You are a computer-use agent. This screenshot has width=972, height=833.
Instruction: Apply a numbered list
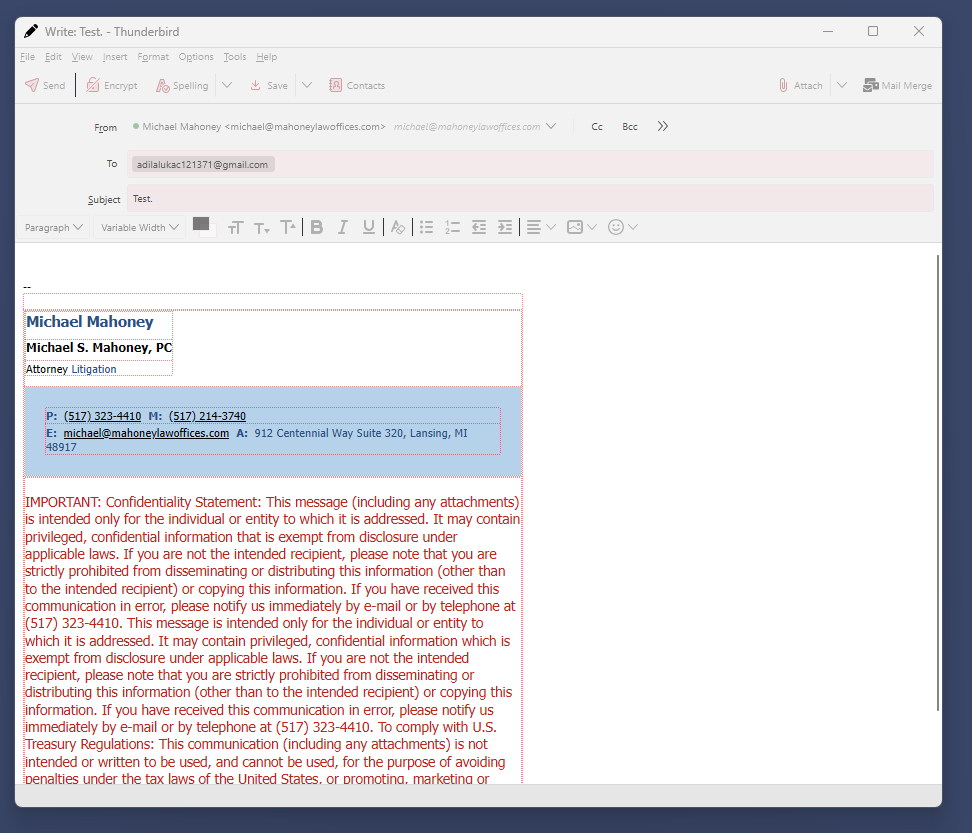pyautogui.click(x=452, y=227)
